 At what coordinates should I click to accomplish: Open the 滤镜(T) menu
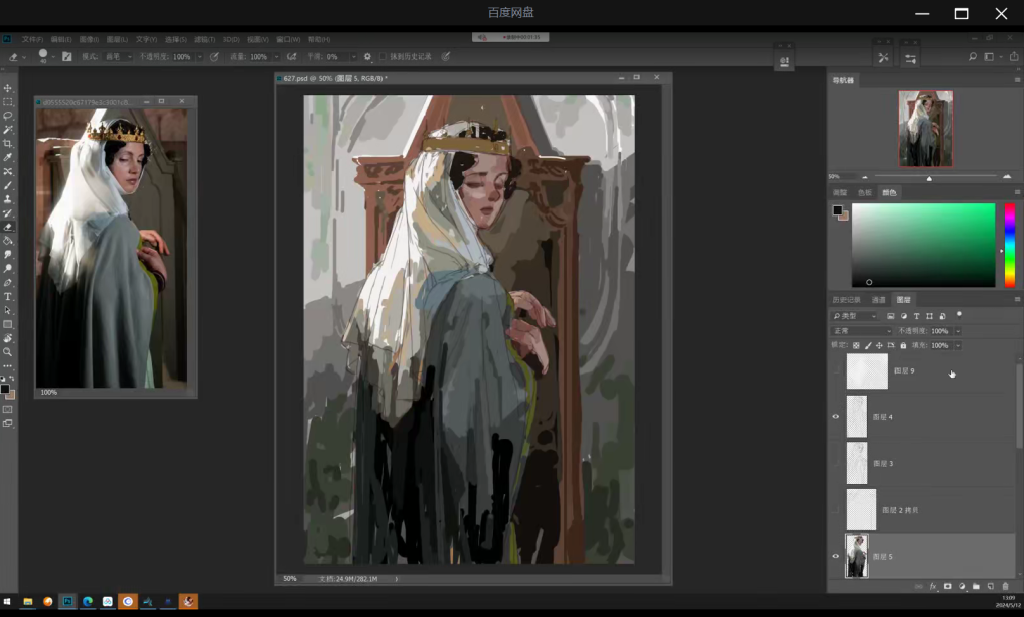(205, 39)
